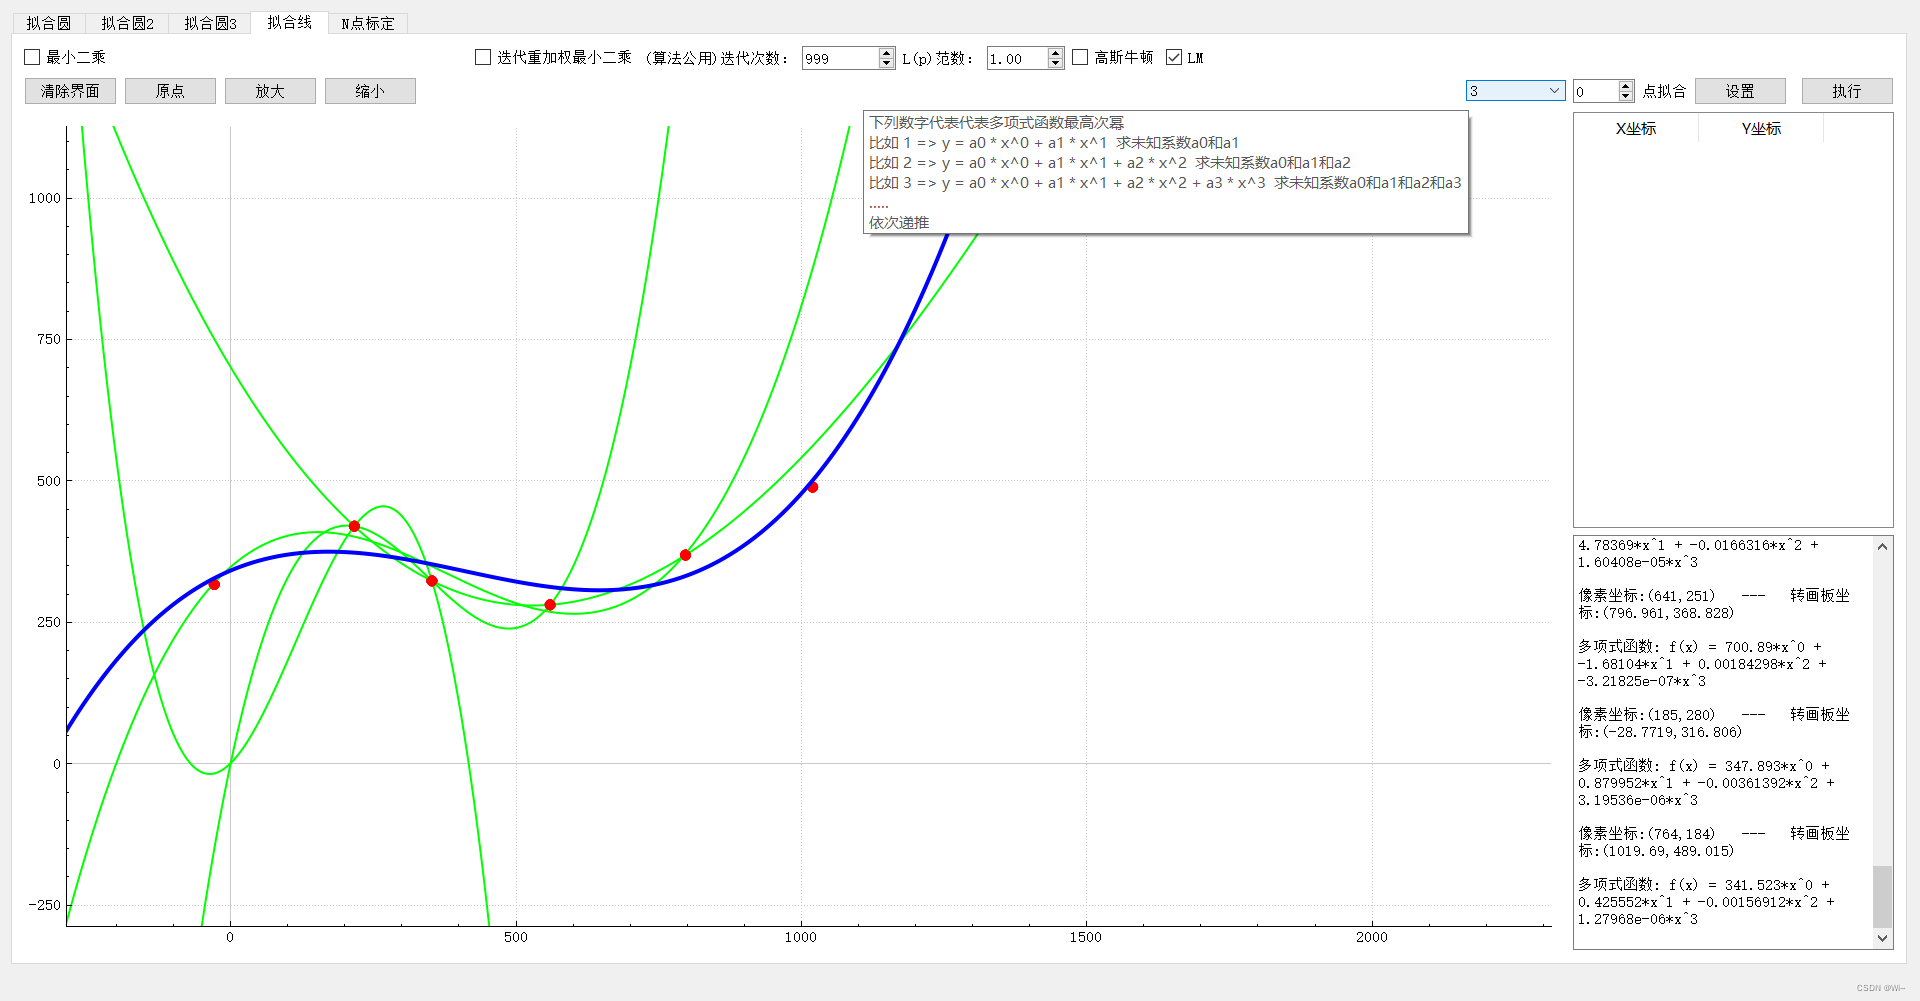Focus the L(p)范数 field showing 1.00
Image resolution: width=1920 pixels, height=1001 pixels.
(x=1017, y=58)
